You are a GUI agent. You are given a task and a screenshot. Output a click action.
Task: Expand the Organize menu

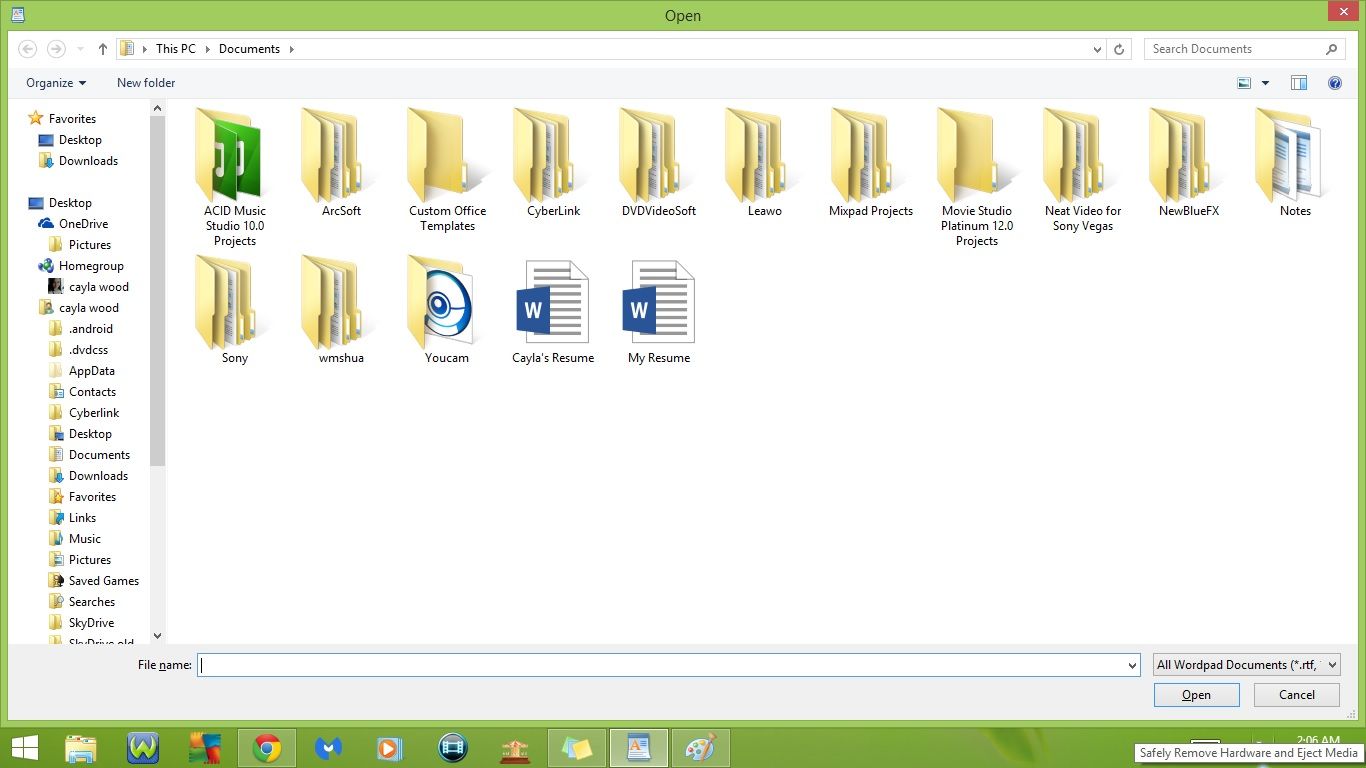[x=55, y=83]
